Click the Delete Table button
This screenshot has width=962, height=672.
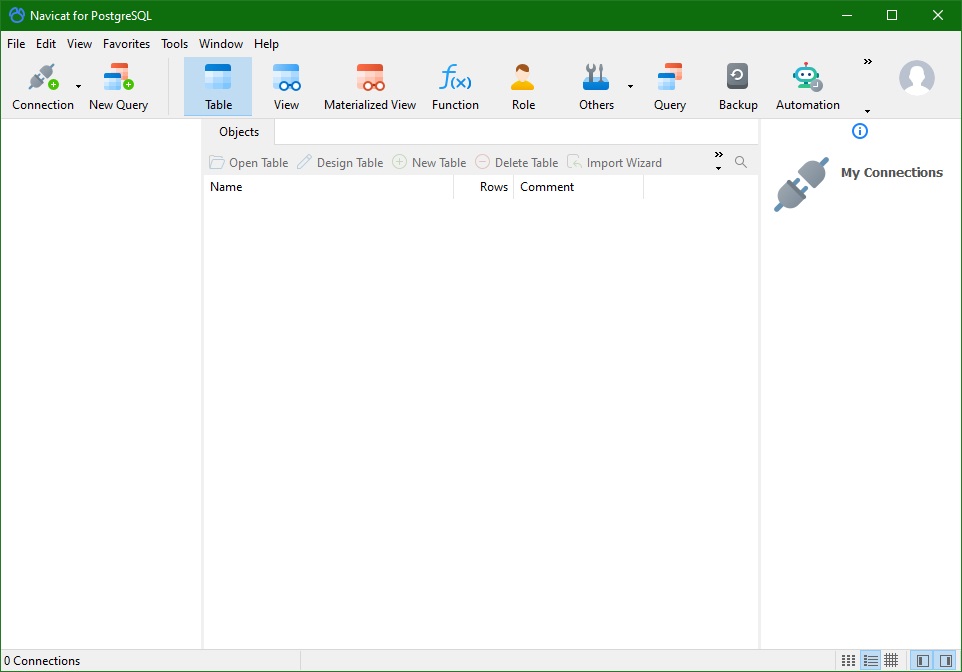(517, 163)
